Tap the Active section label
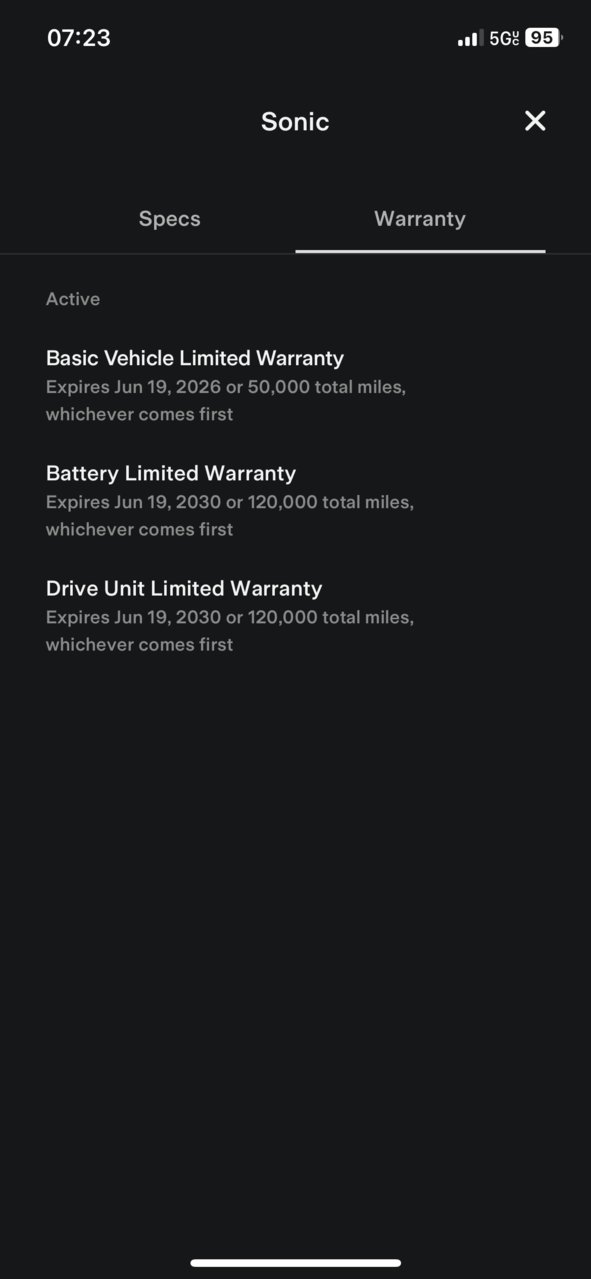This screenshot has width=591, height=1279. [73, 299]
